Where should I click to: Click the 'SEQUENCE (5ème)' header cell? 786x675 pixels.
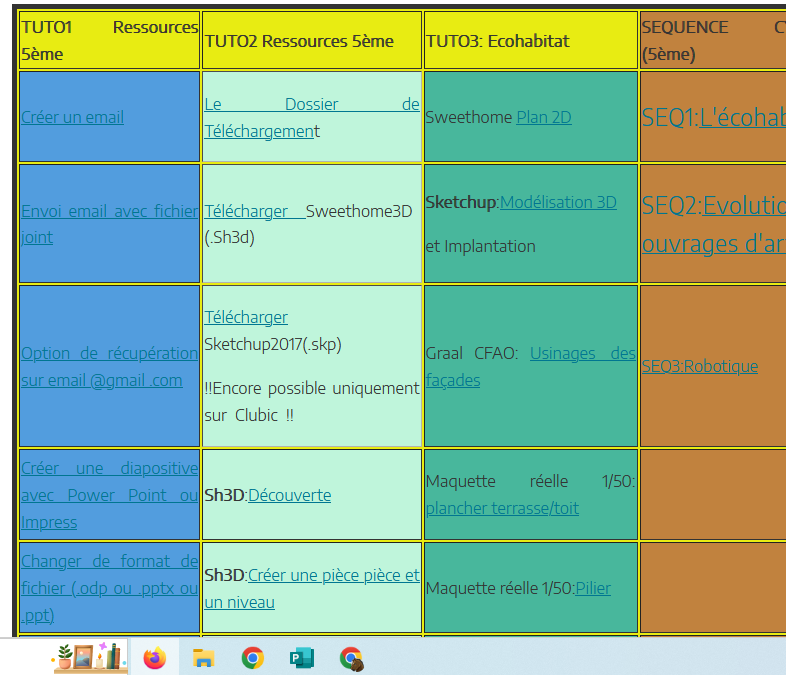[x=713, y=40]
